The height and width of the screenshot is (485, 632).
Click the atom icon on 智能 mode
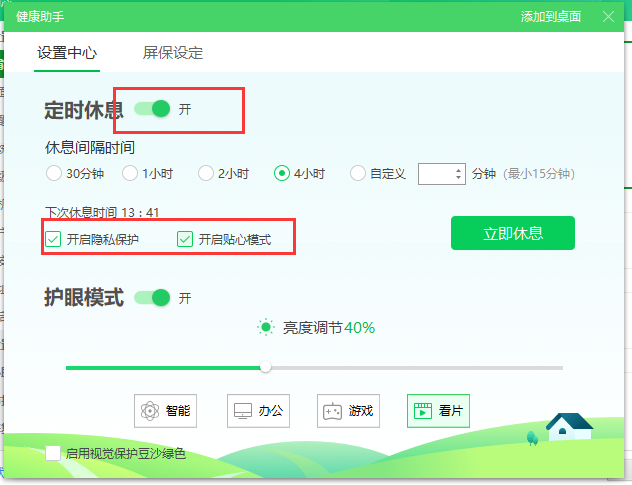point(150,411)
